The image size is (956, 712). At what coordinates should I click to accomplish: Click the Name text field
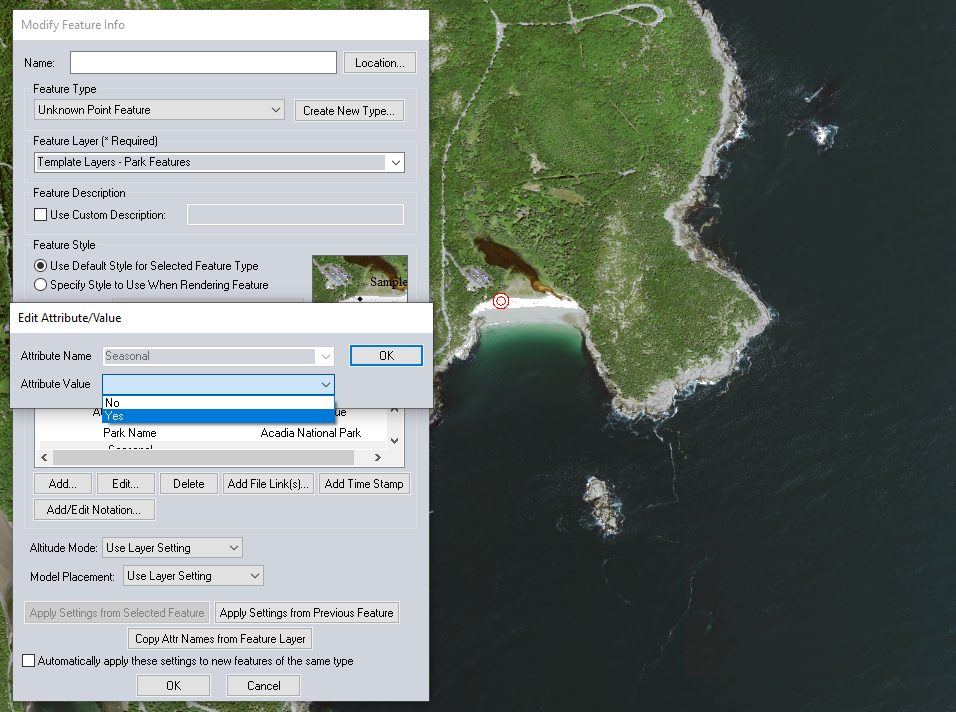[x=203, y=63]
